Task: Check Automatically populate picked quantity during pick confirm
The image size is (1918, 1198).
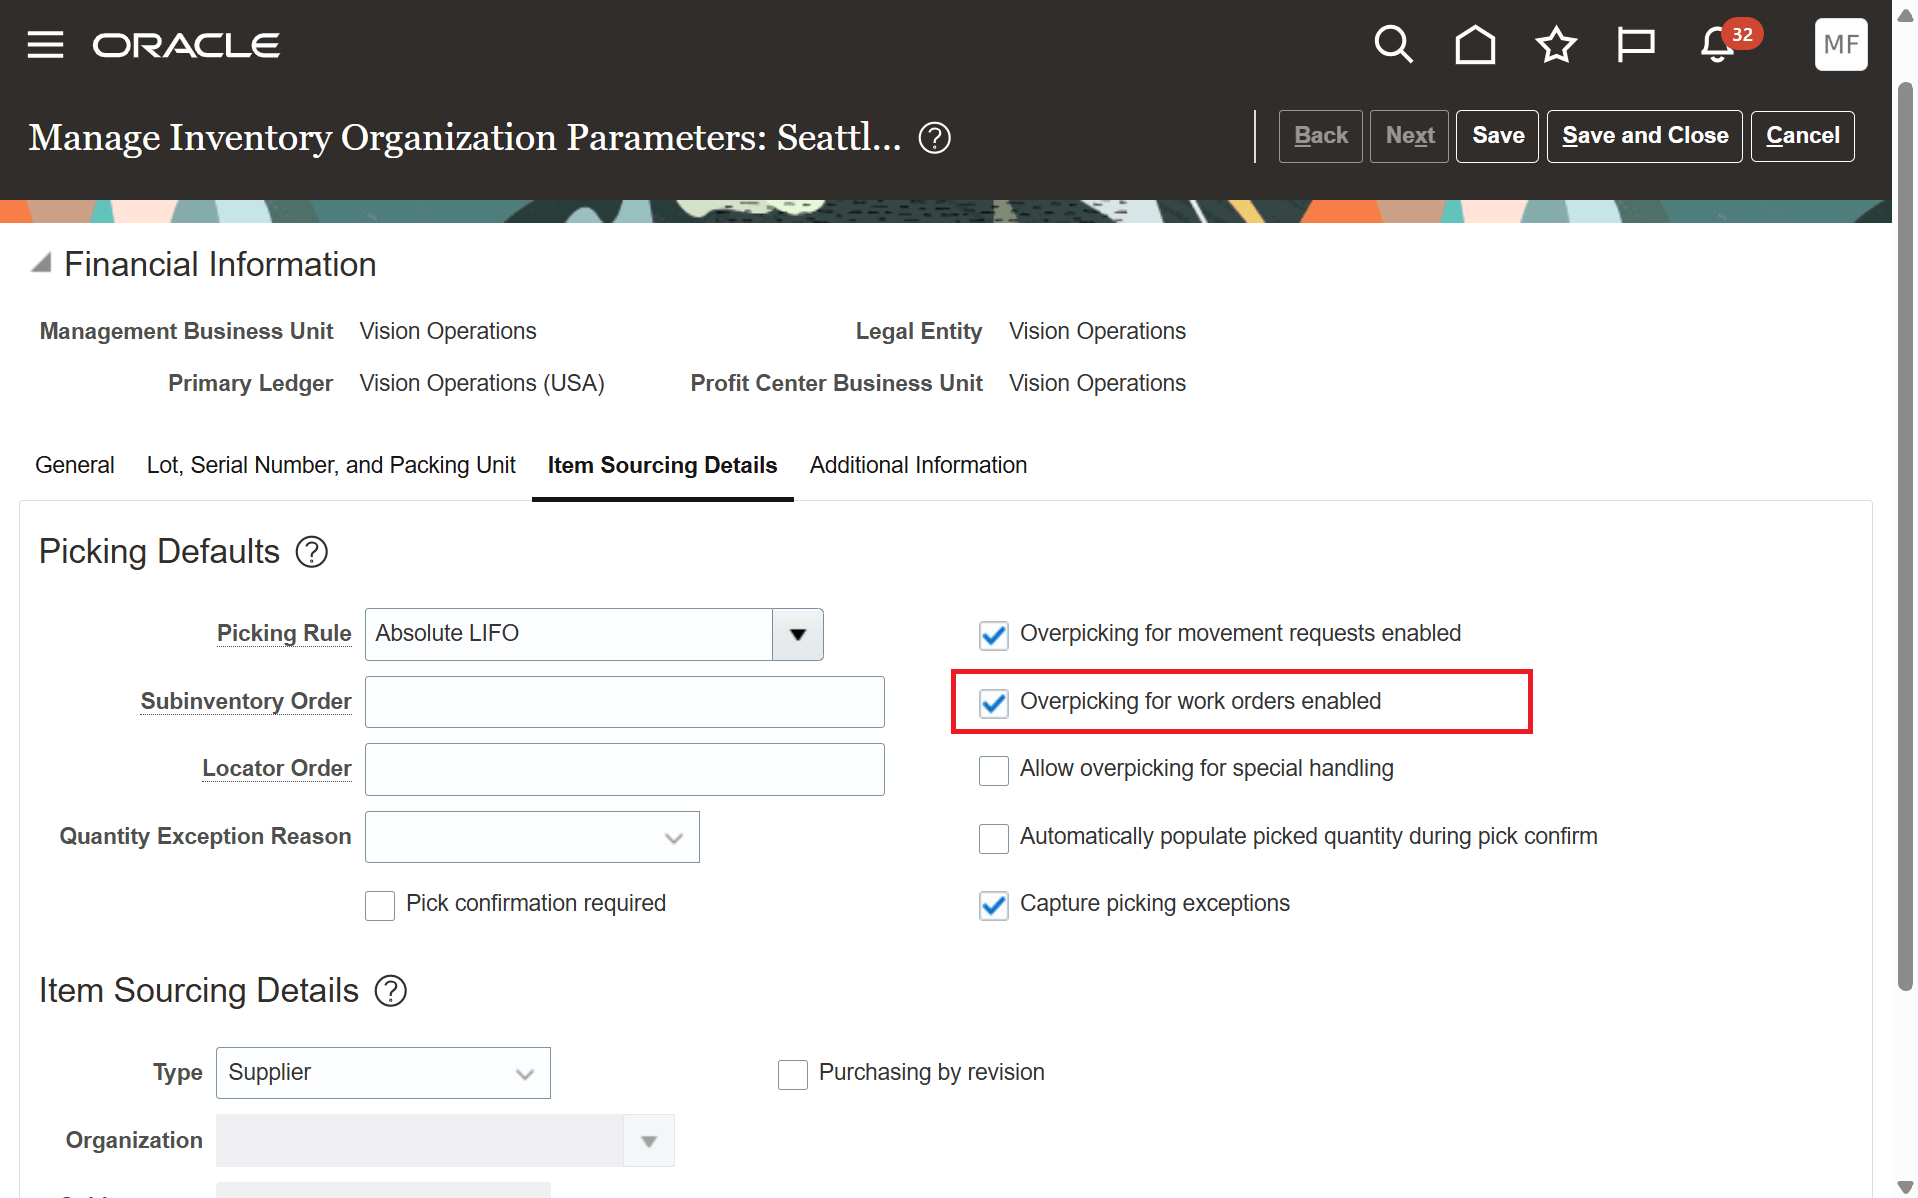Action: coord(993,838)
